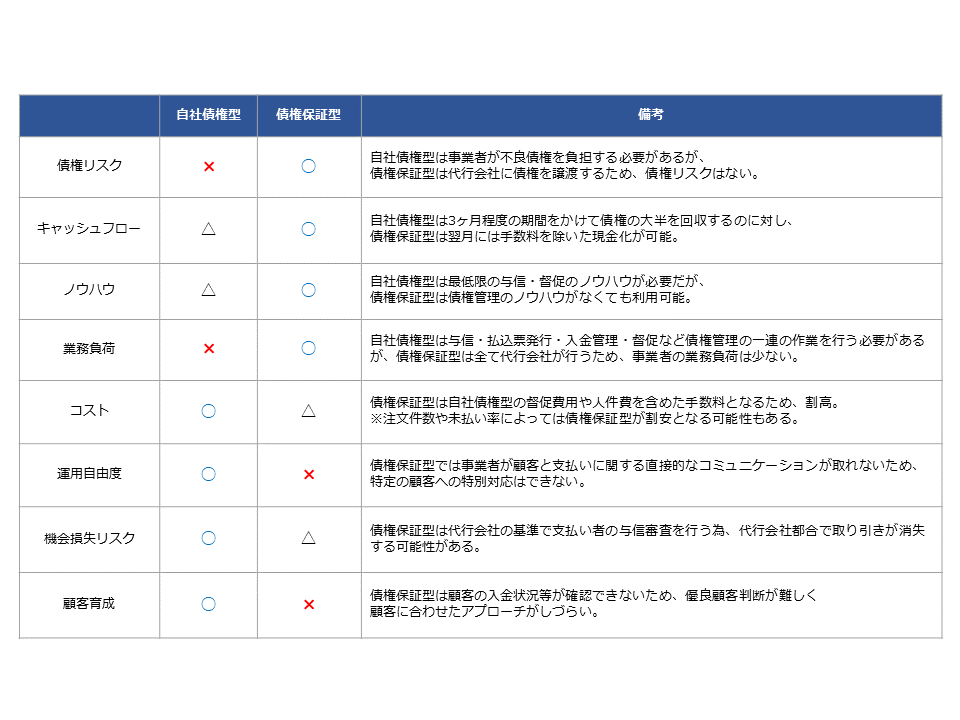Screen dimensions: 960x720
Task: Click the × mark for 債権リスク under 自社債権型
Action: [208, 167]
